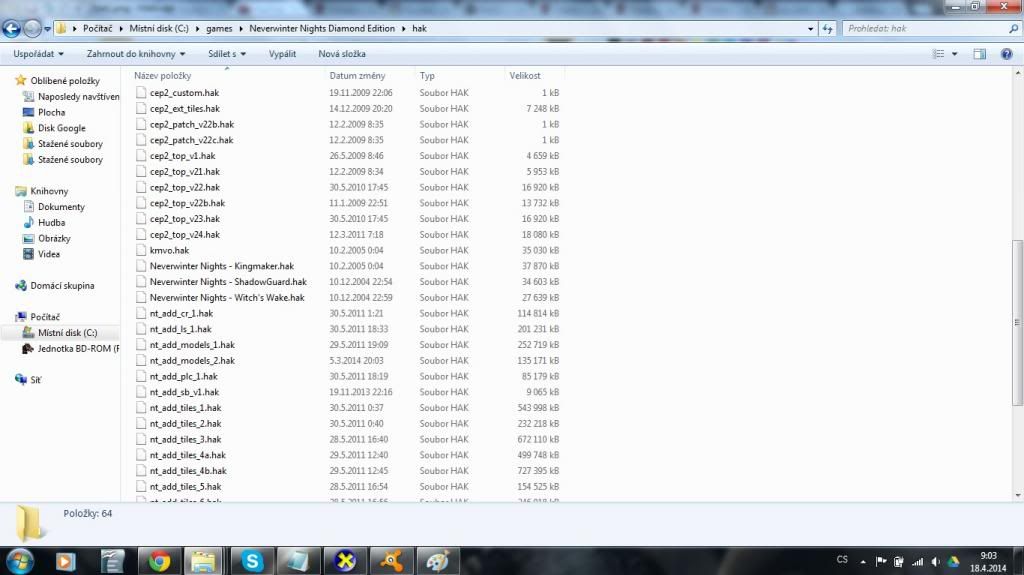
Task: Select file nt_add_models_2.hak
Action: [x=192, y=361]
